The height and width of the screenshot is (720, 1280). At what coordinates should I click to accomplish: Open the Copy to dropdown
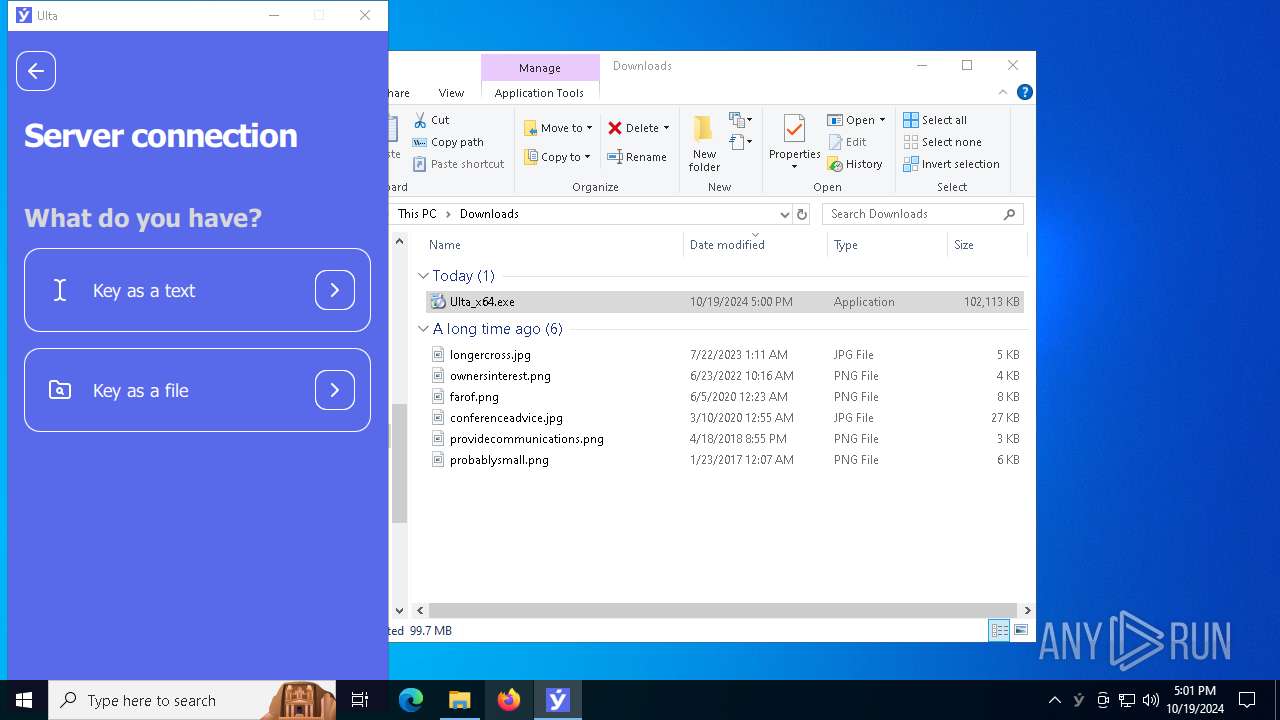click(x=557, y=157)
